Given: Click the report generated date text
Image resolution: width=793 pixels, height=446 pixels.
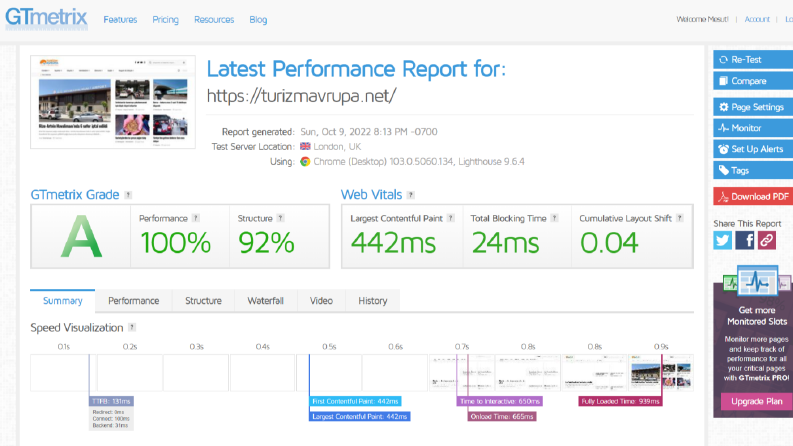Looking at the screenshot, I should (x=369, y=131).
